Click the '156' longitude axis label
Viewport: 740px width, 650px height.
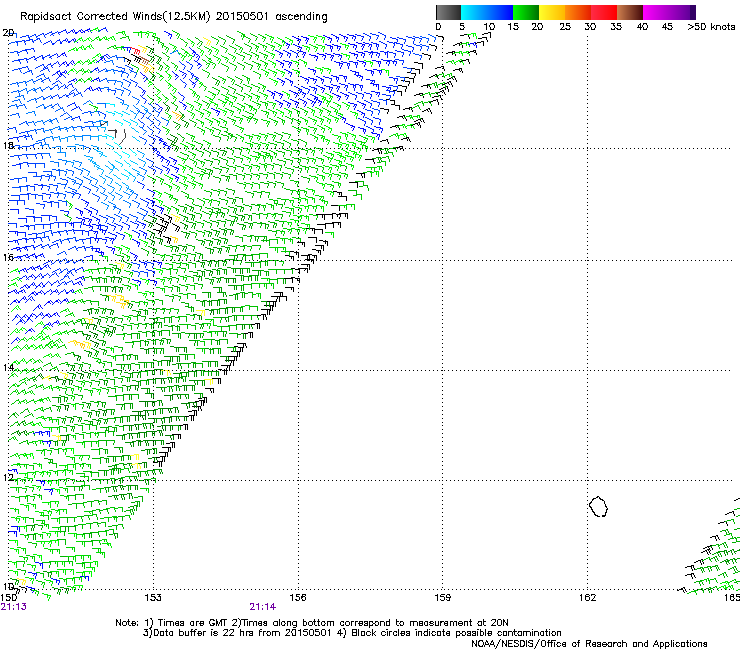coord(298,598)
